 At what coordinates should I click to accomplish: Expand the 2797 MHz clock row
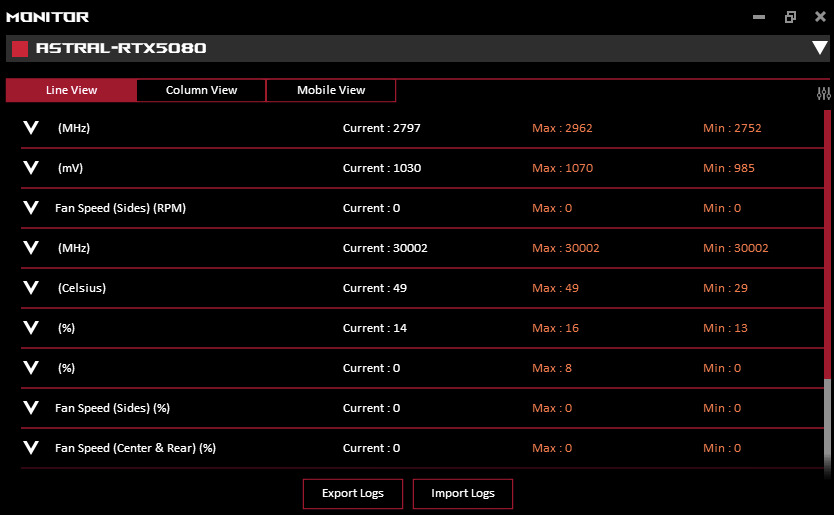pos(31,128)
